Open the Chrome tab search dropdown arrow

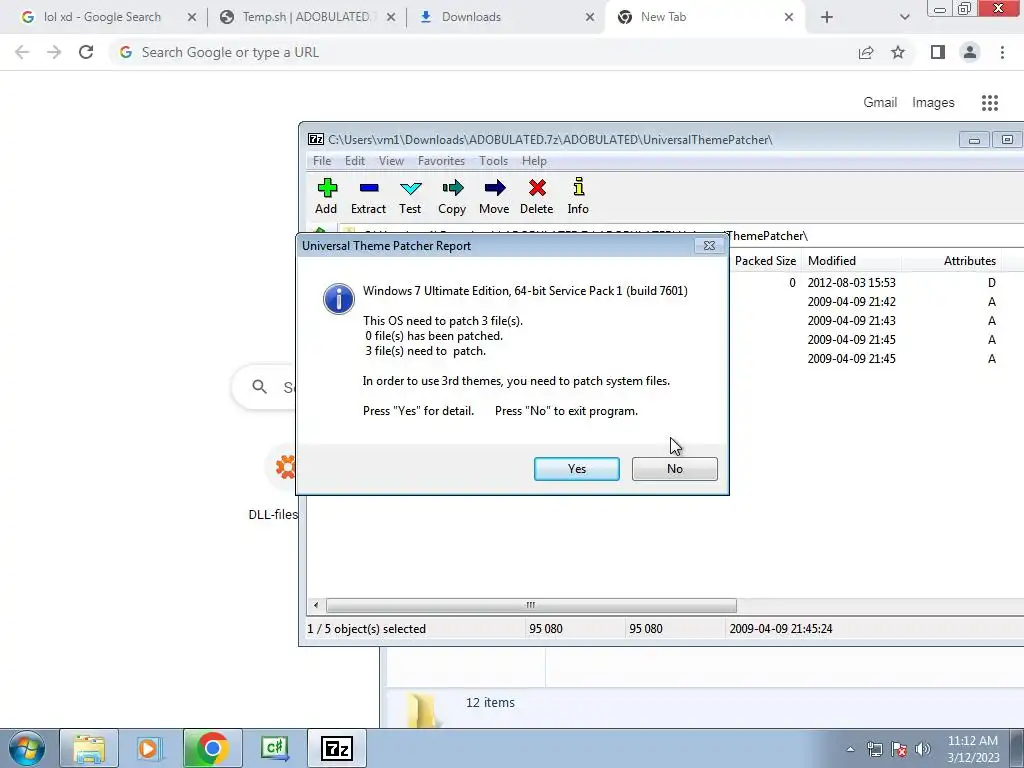904,17
